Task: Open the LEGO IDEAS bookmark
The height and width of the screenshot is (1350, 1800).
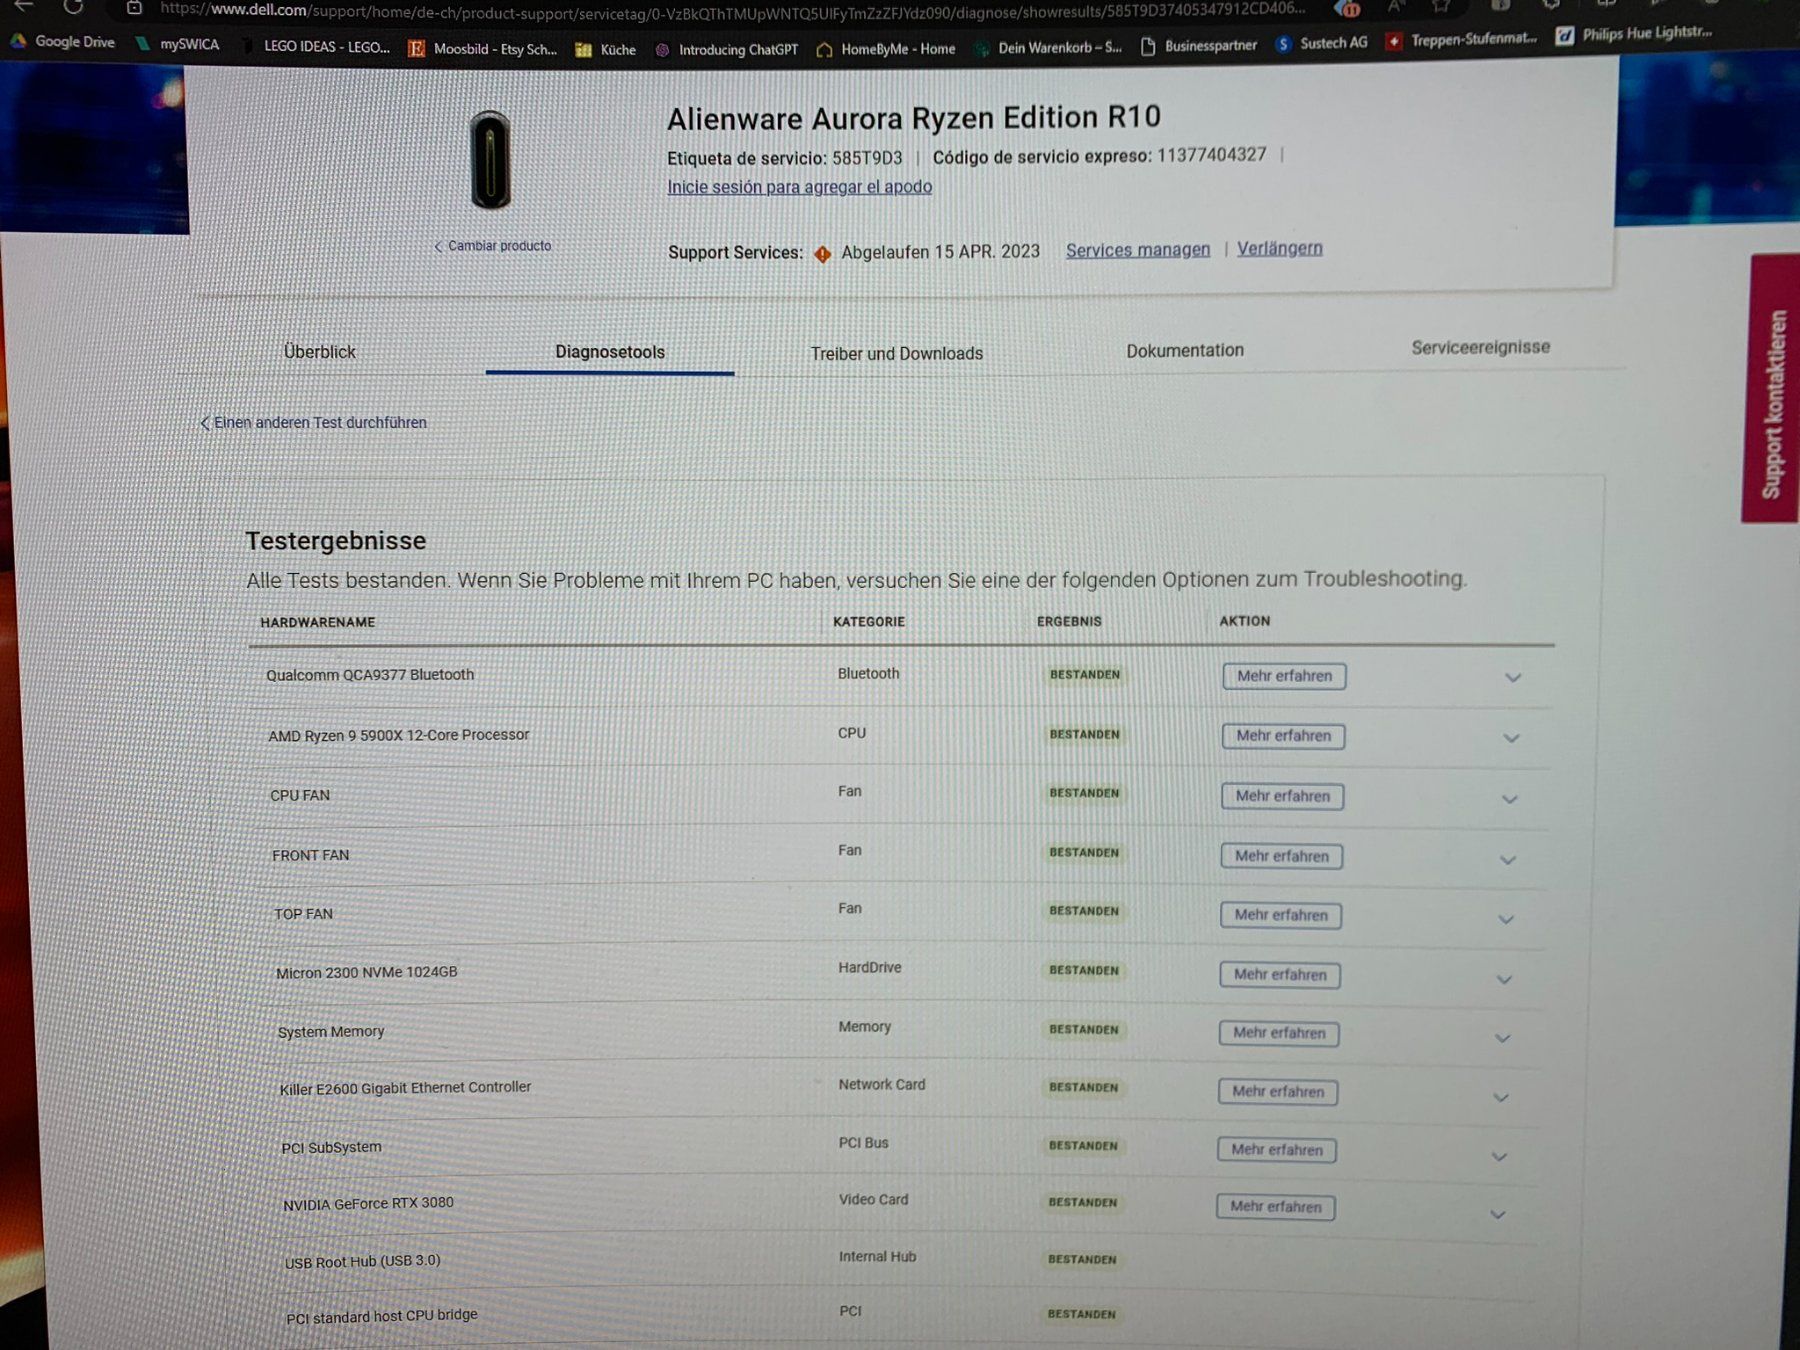Action: tap(316, 46)
